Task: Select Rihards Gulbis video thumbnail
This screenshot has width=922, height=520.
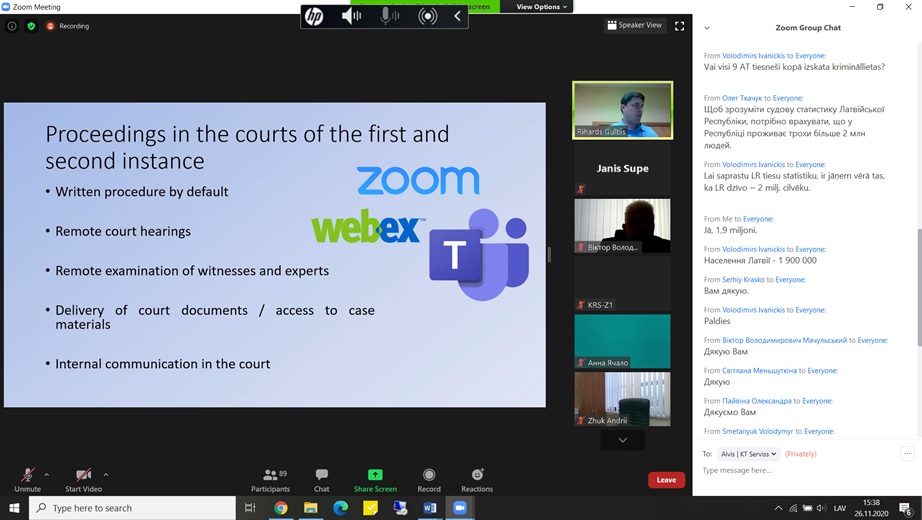Action: [x=623, y=110]
